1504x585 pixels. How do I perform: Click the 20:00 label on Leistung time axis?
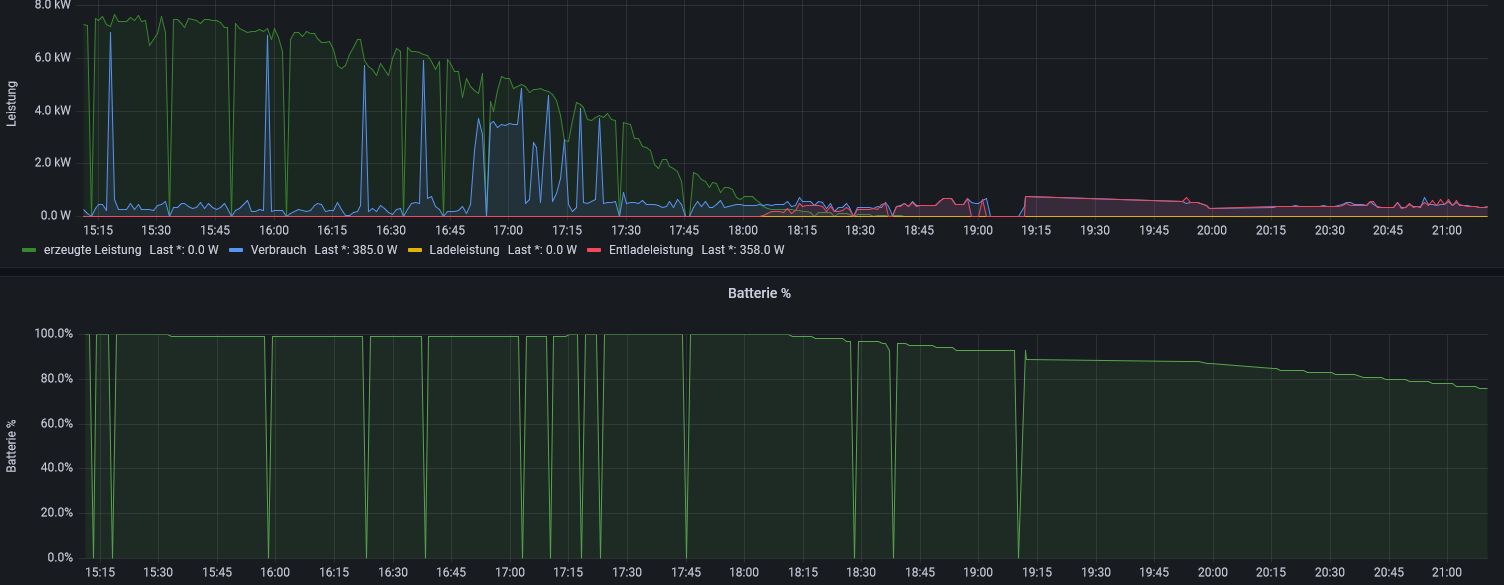(x=1212, y=230)
